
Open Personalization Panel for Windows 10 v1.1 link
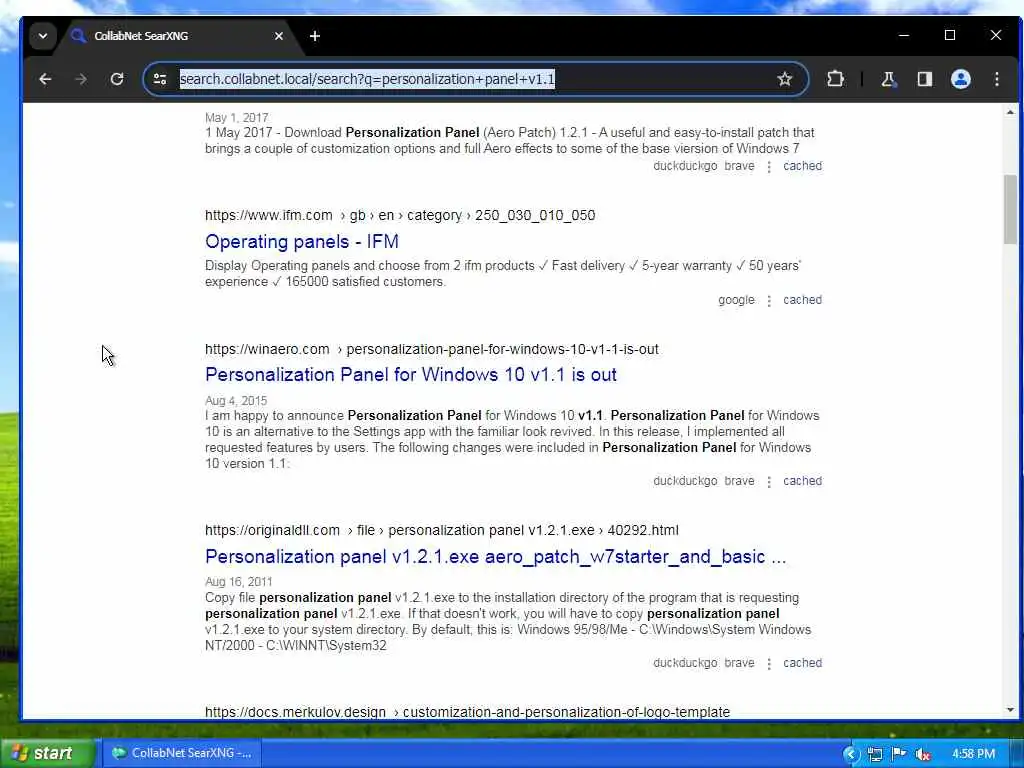(x=411, y=375)
